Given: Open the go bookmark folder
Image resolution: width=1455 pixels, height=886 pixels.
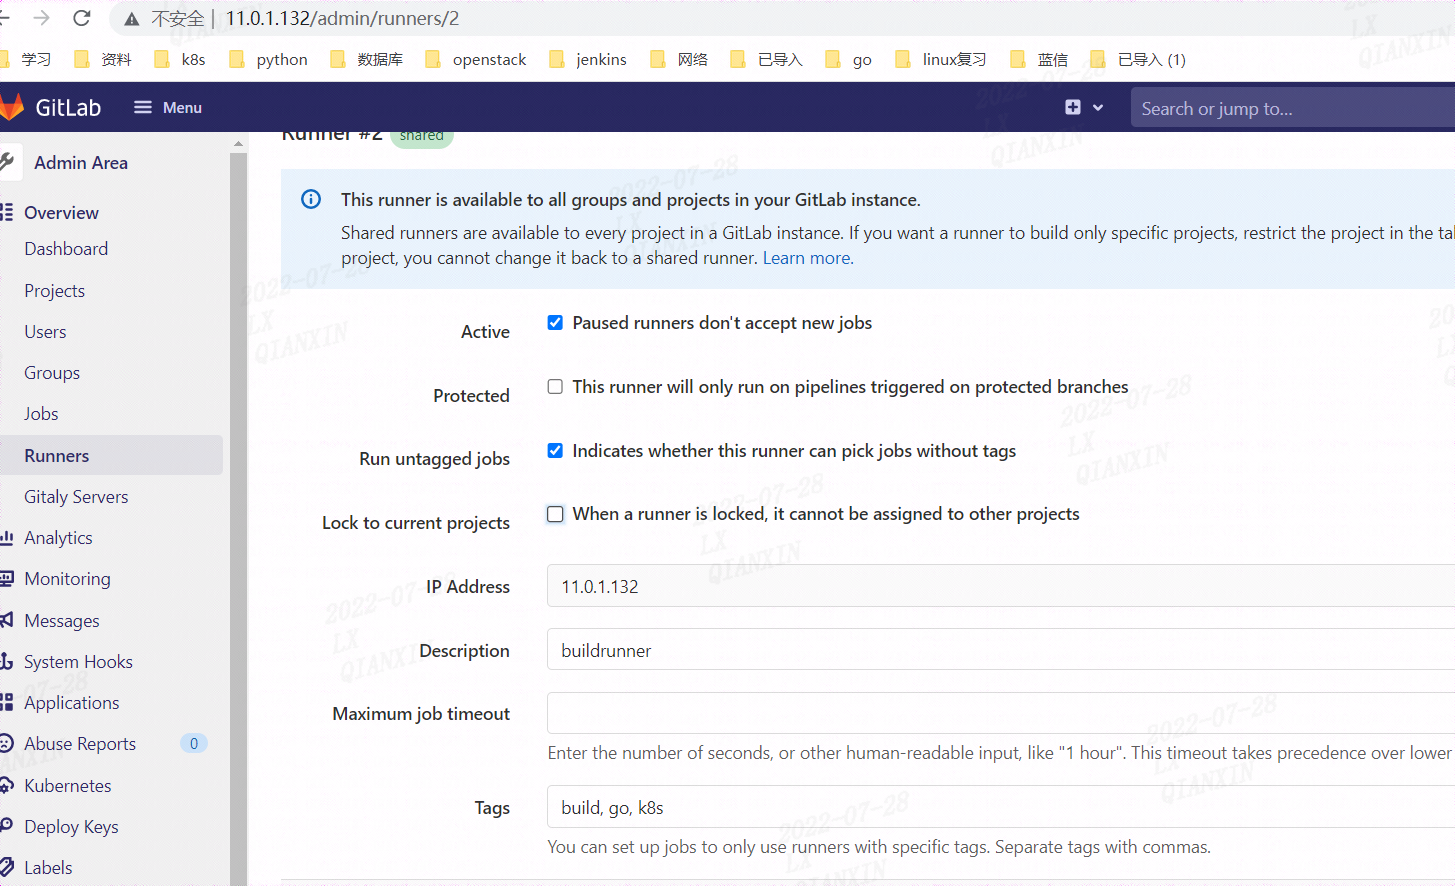Looking at the screenshot, I should pos(848,60).
